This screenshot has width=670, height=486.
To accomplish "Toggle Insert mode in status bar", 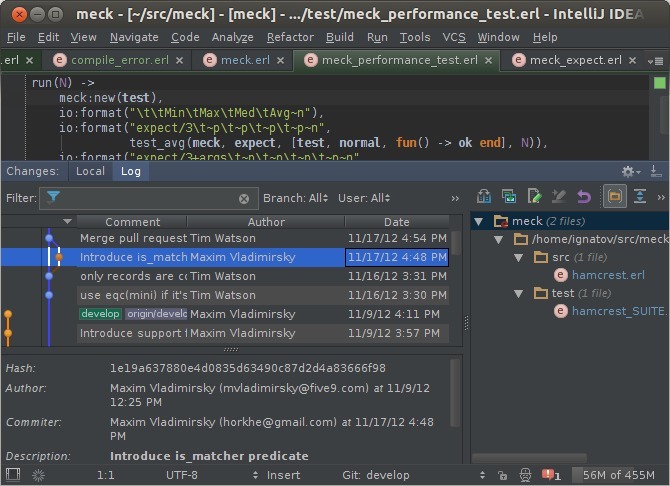I will [283, 475].
